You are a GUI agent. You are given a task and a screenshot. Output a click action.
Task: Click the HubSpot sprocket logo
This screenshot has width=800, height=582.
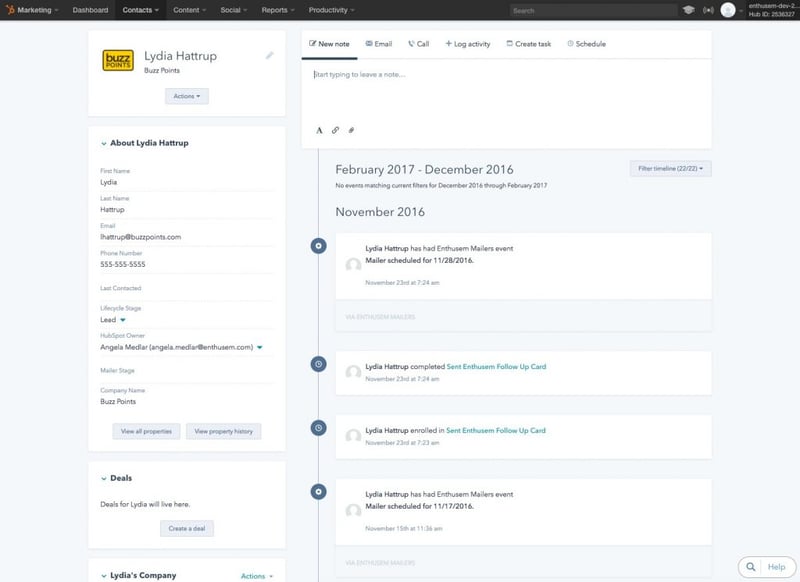(10, 10)
